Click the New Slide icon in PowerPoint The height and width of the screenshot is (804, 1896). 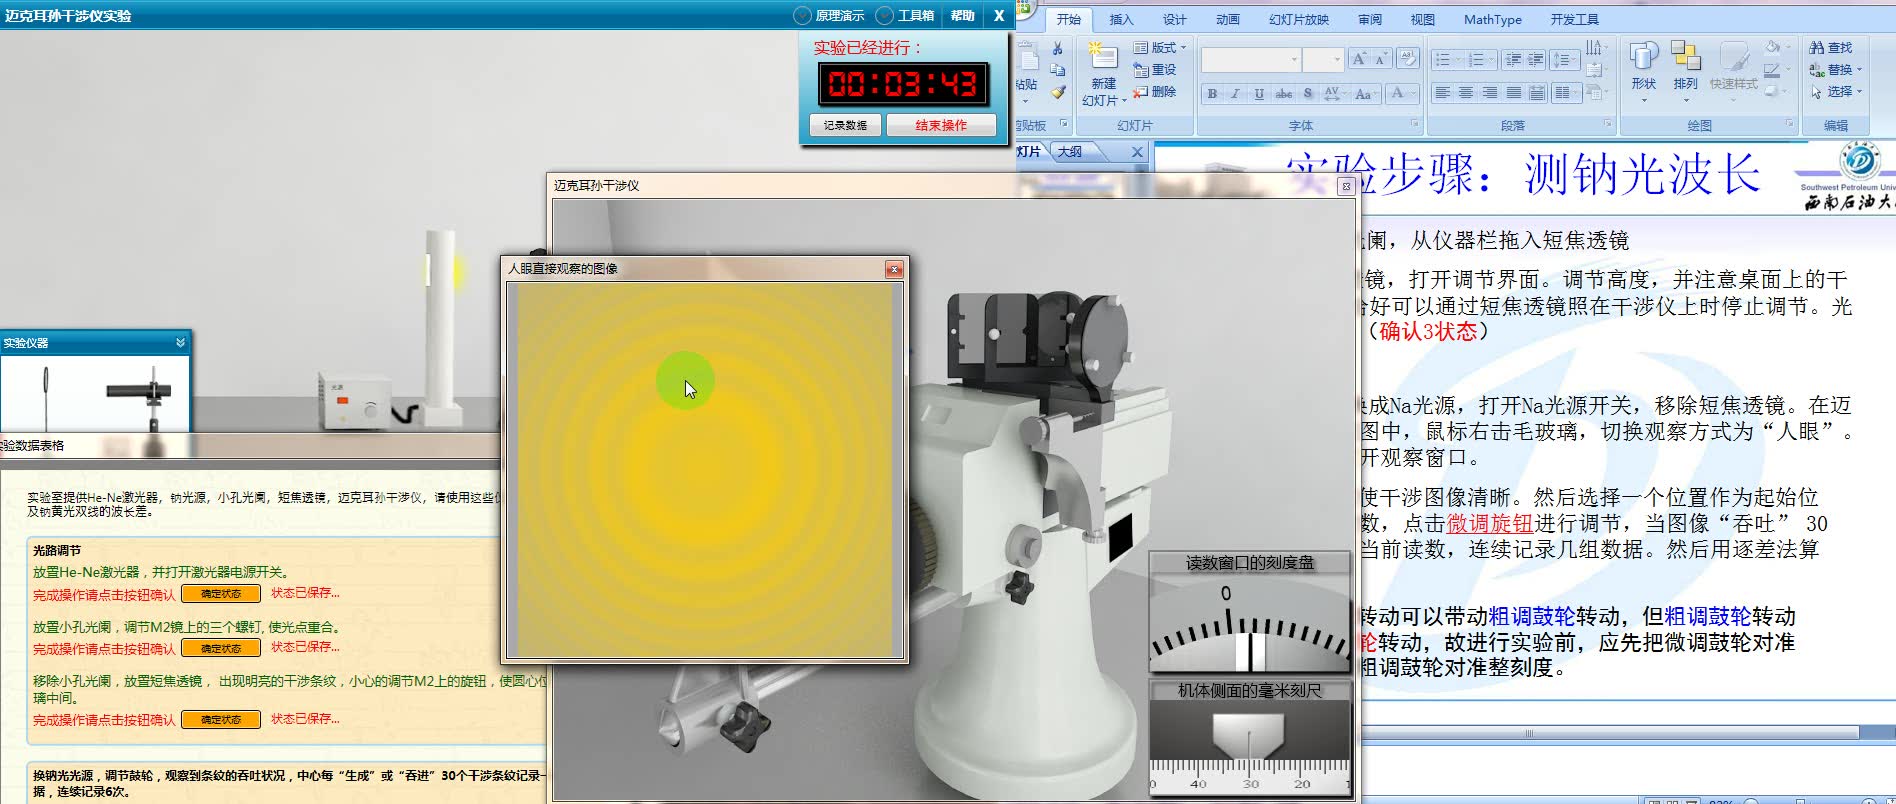pos(1102,56)
